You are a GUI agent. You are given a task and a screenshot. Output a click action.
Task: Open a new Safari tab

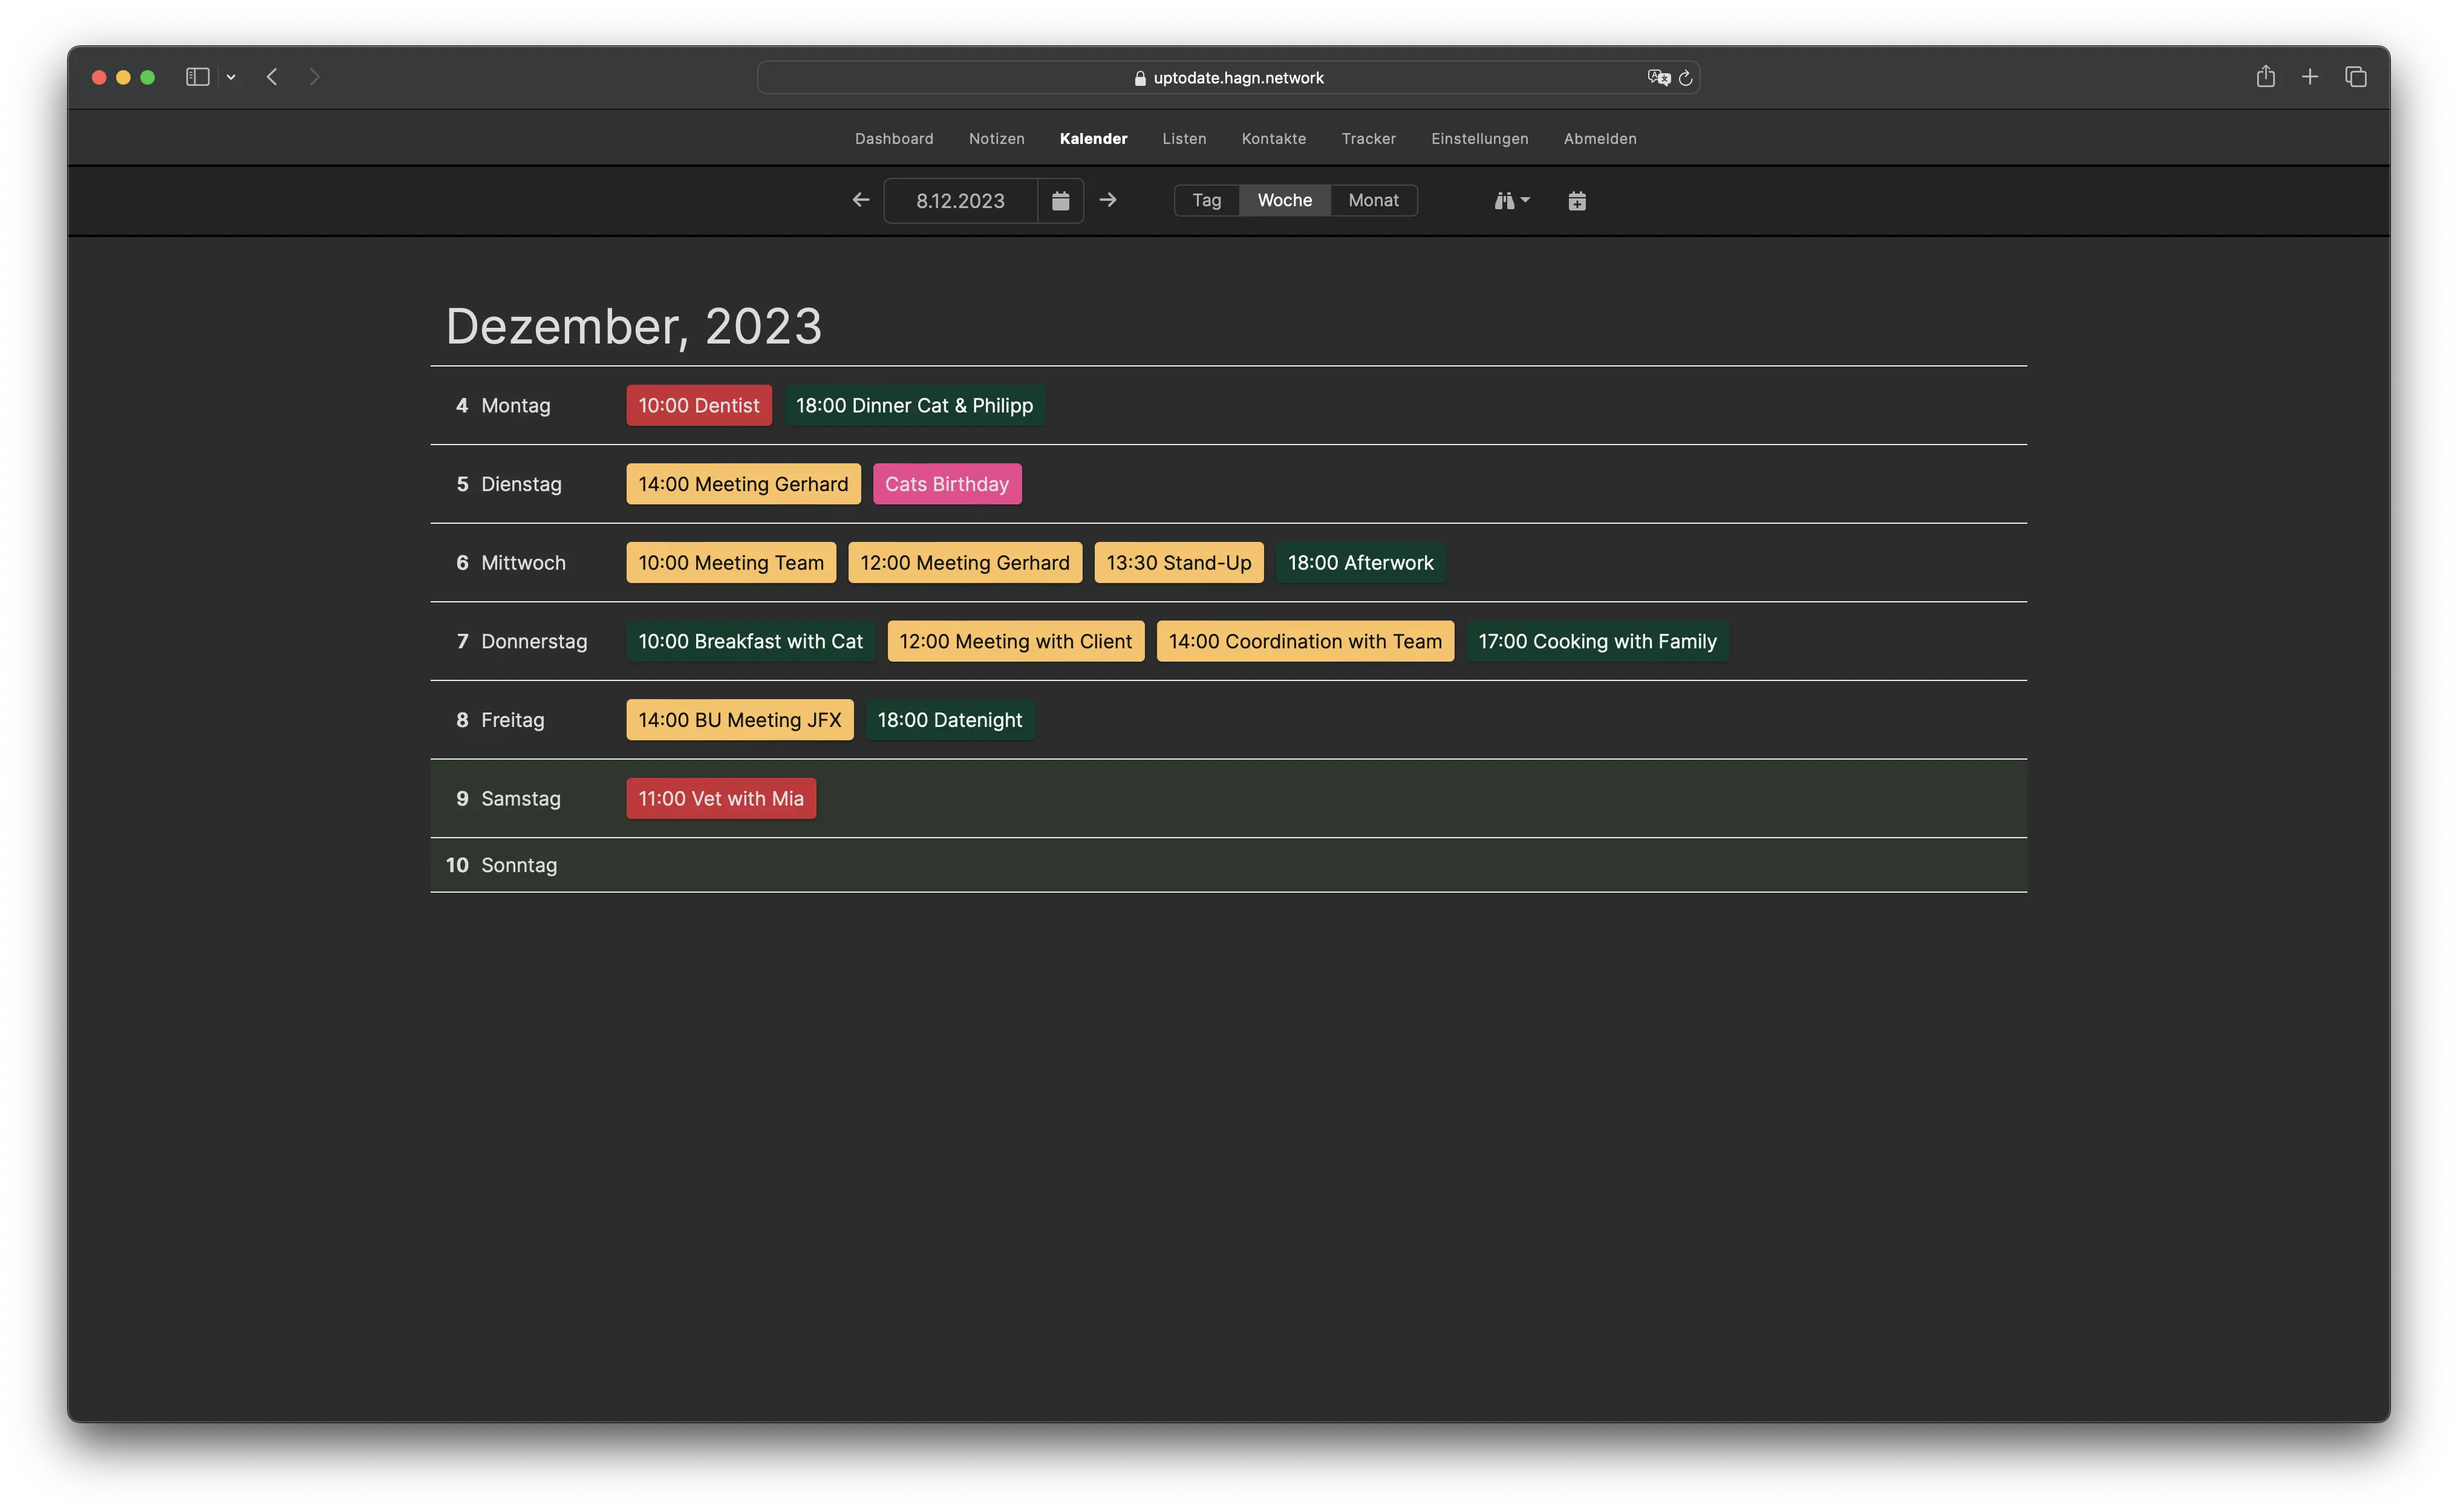click(2310, 77)
